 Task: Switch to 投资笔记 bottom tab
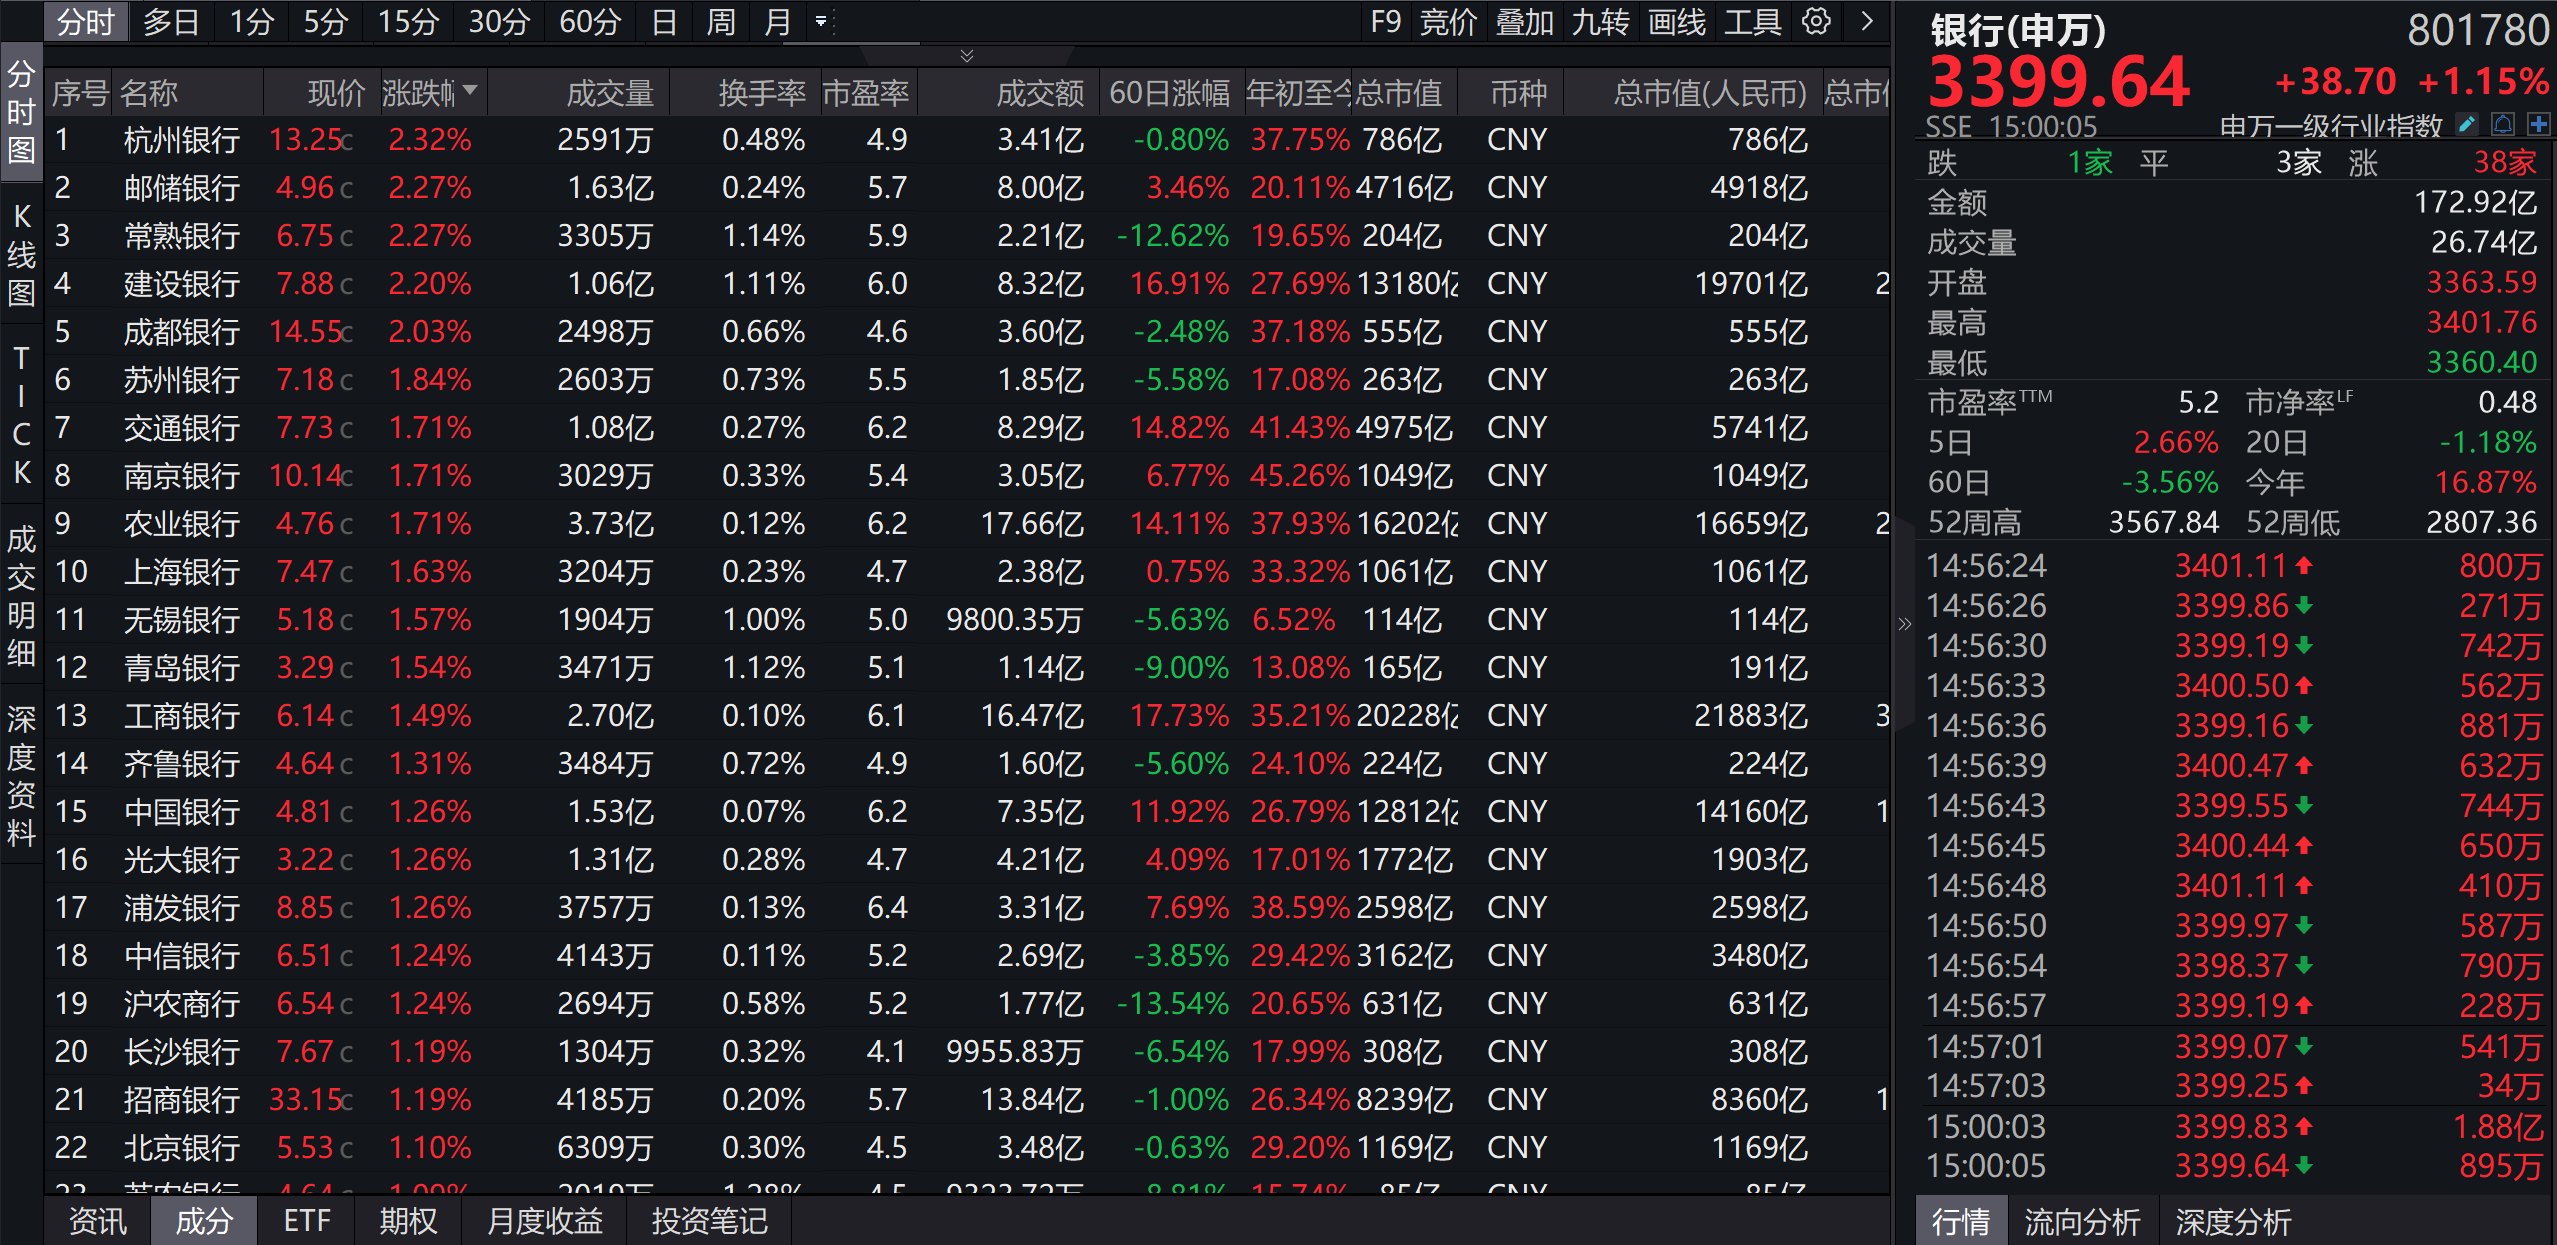point(709,1221)
